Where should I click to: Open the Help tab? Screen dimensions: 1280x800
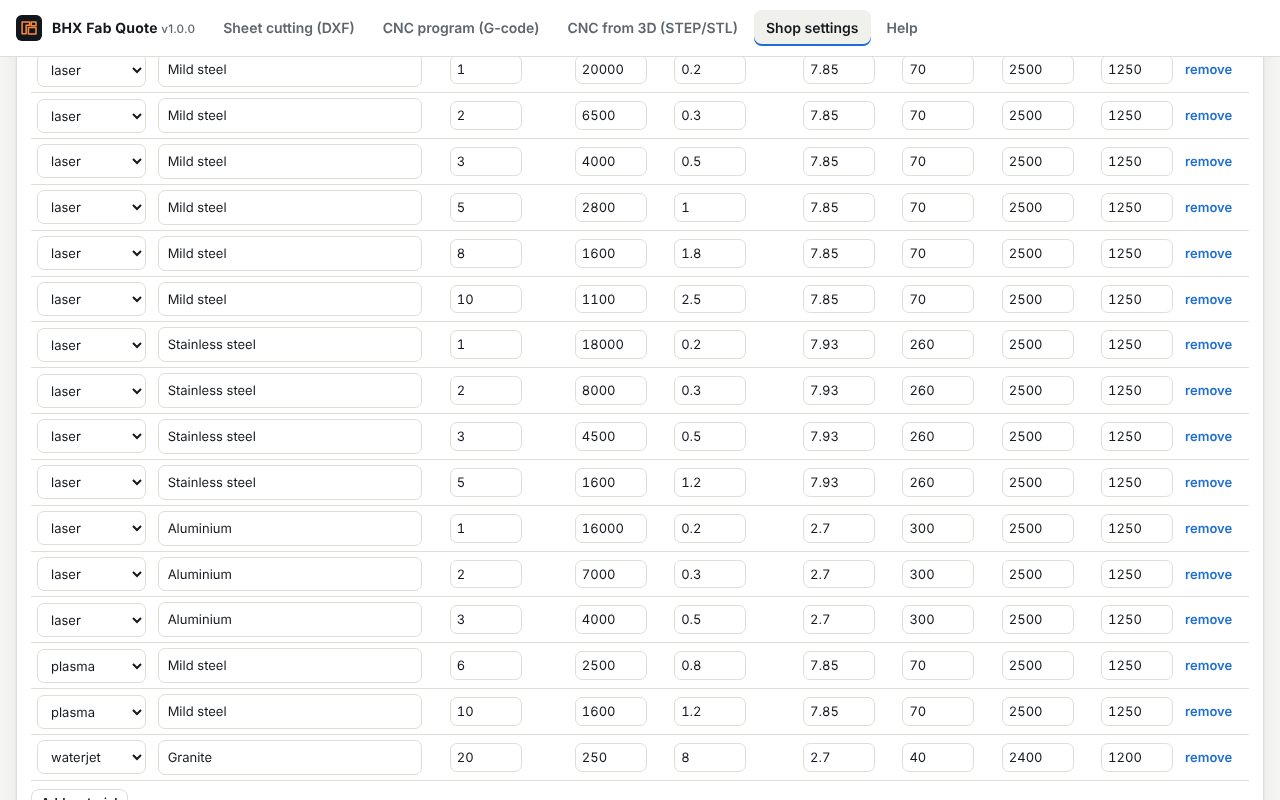pos(902,28)
